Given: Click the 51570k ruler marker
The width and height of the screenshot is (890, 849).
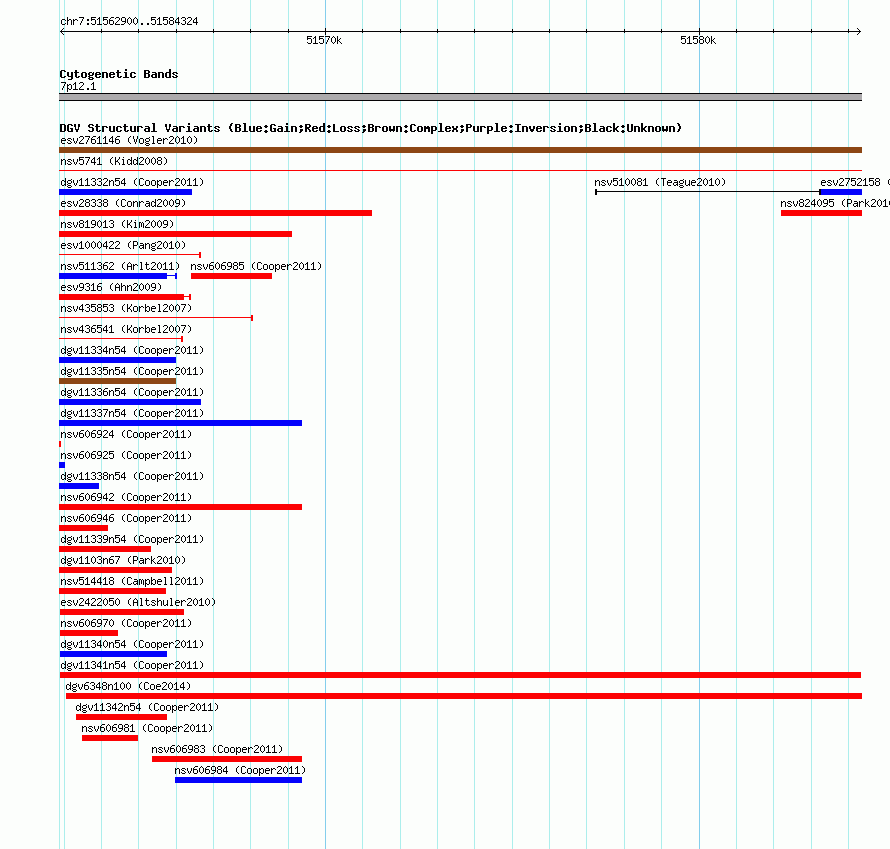Looking at the screenshot, I should click(324, 40).
